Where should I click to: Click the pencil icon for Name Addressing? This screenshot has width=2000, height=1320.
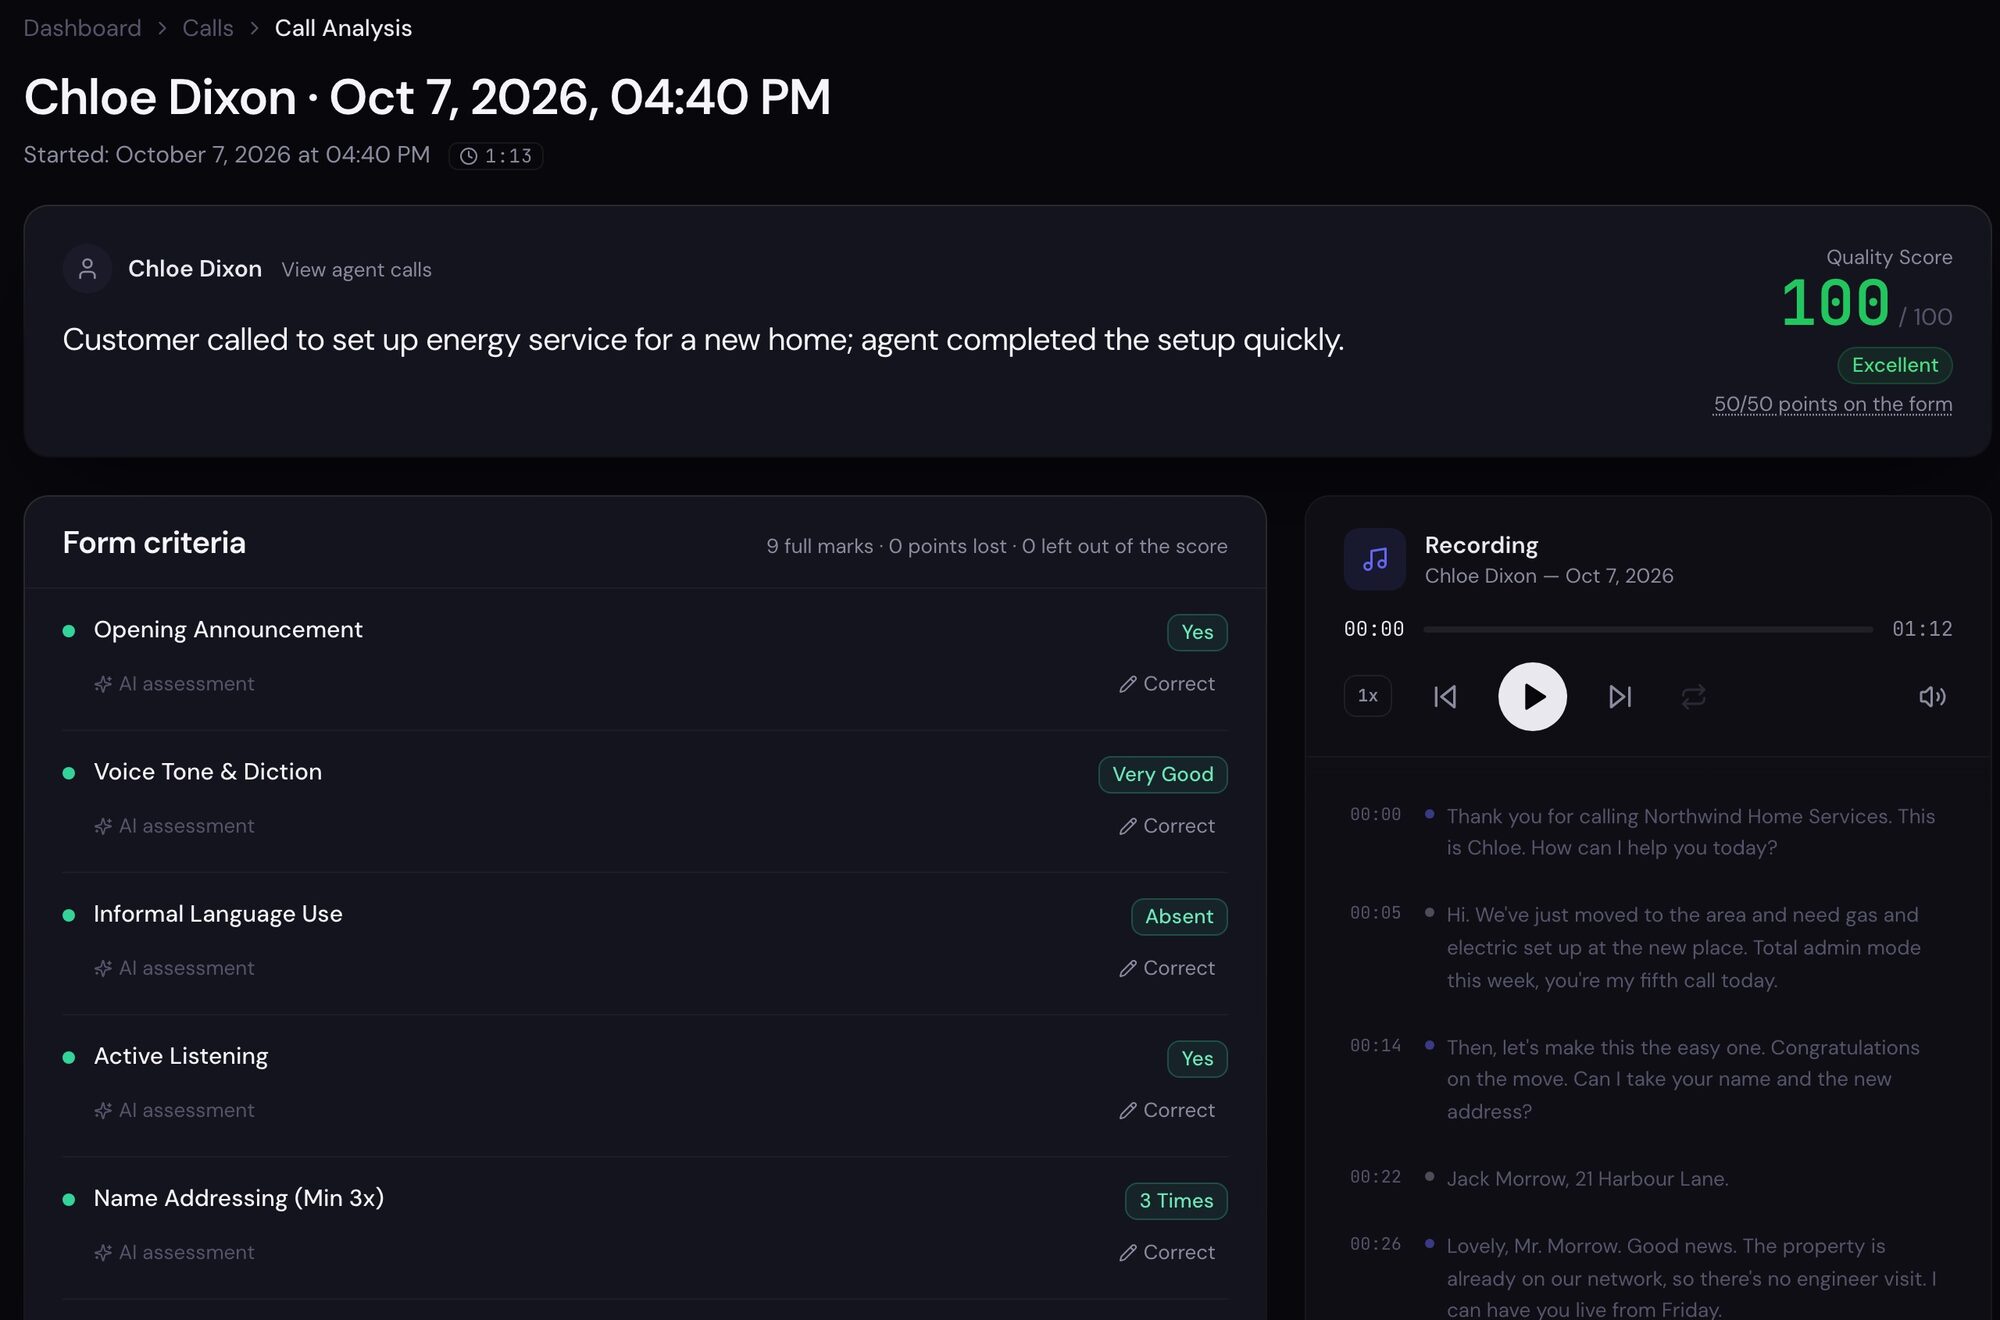point(1128,1252)
